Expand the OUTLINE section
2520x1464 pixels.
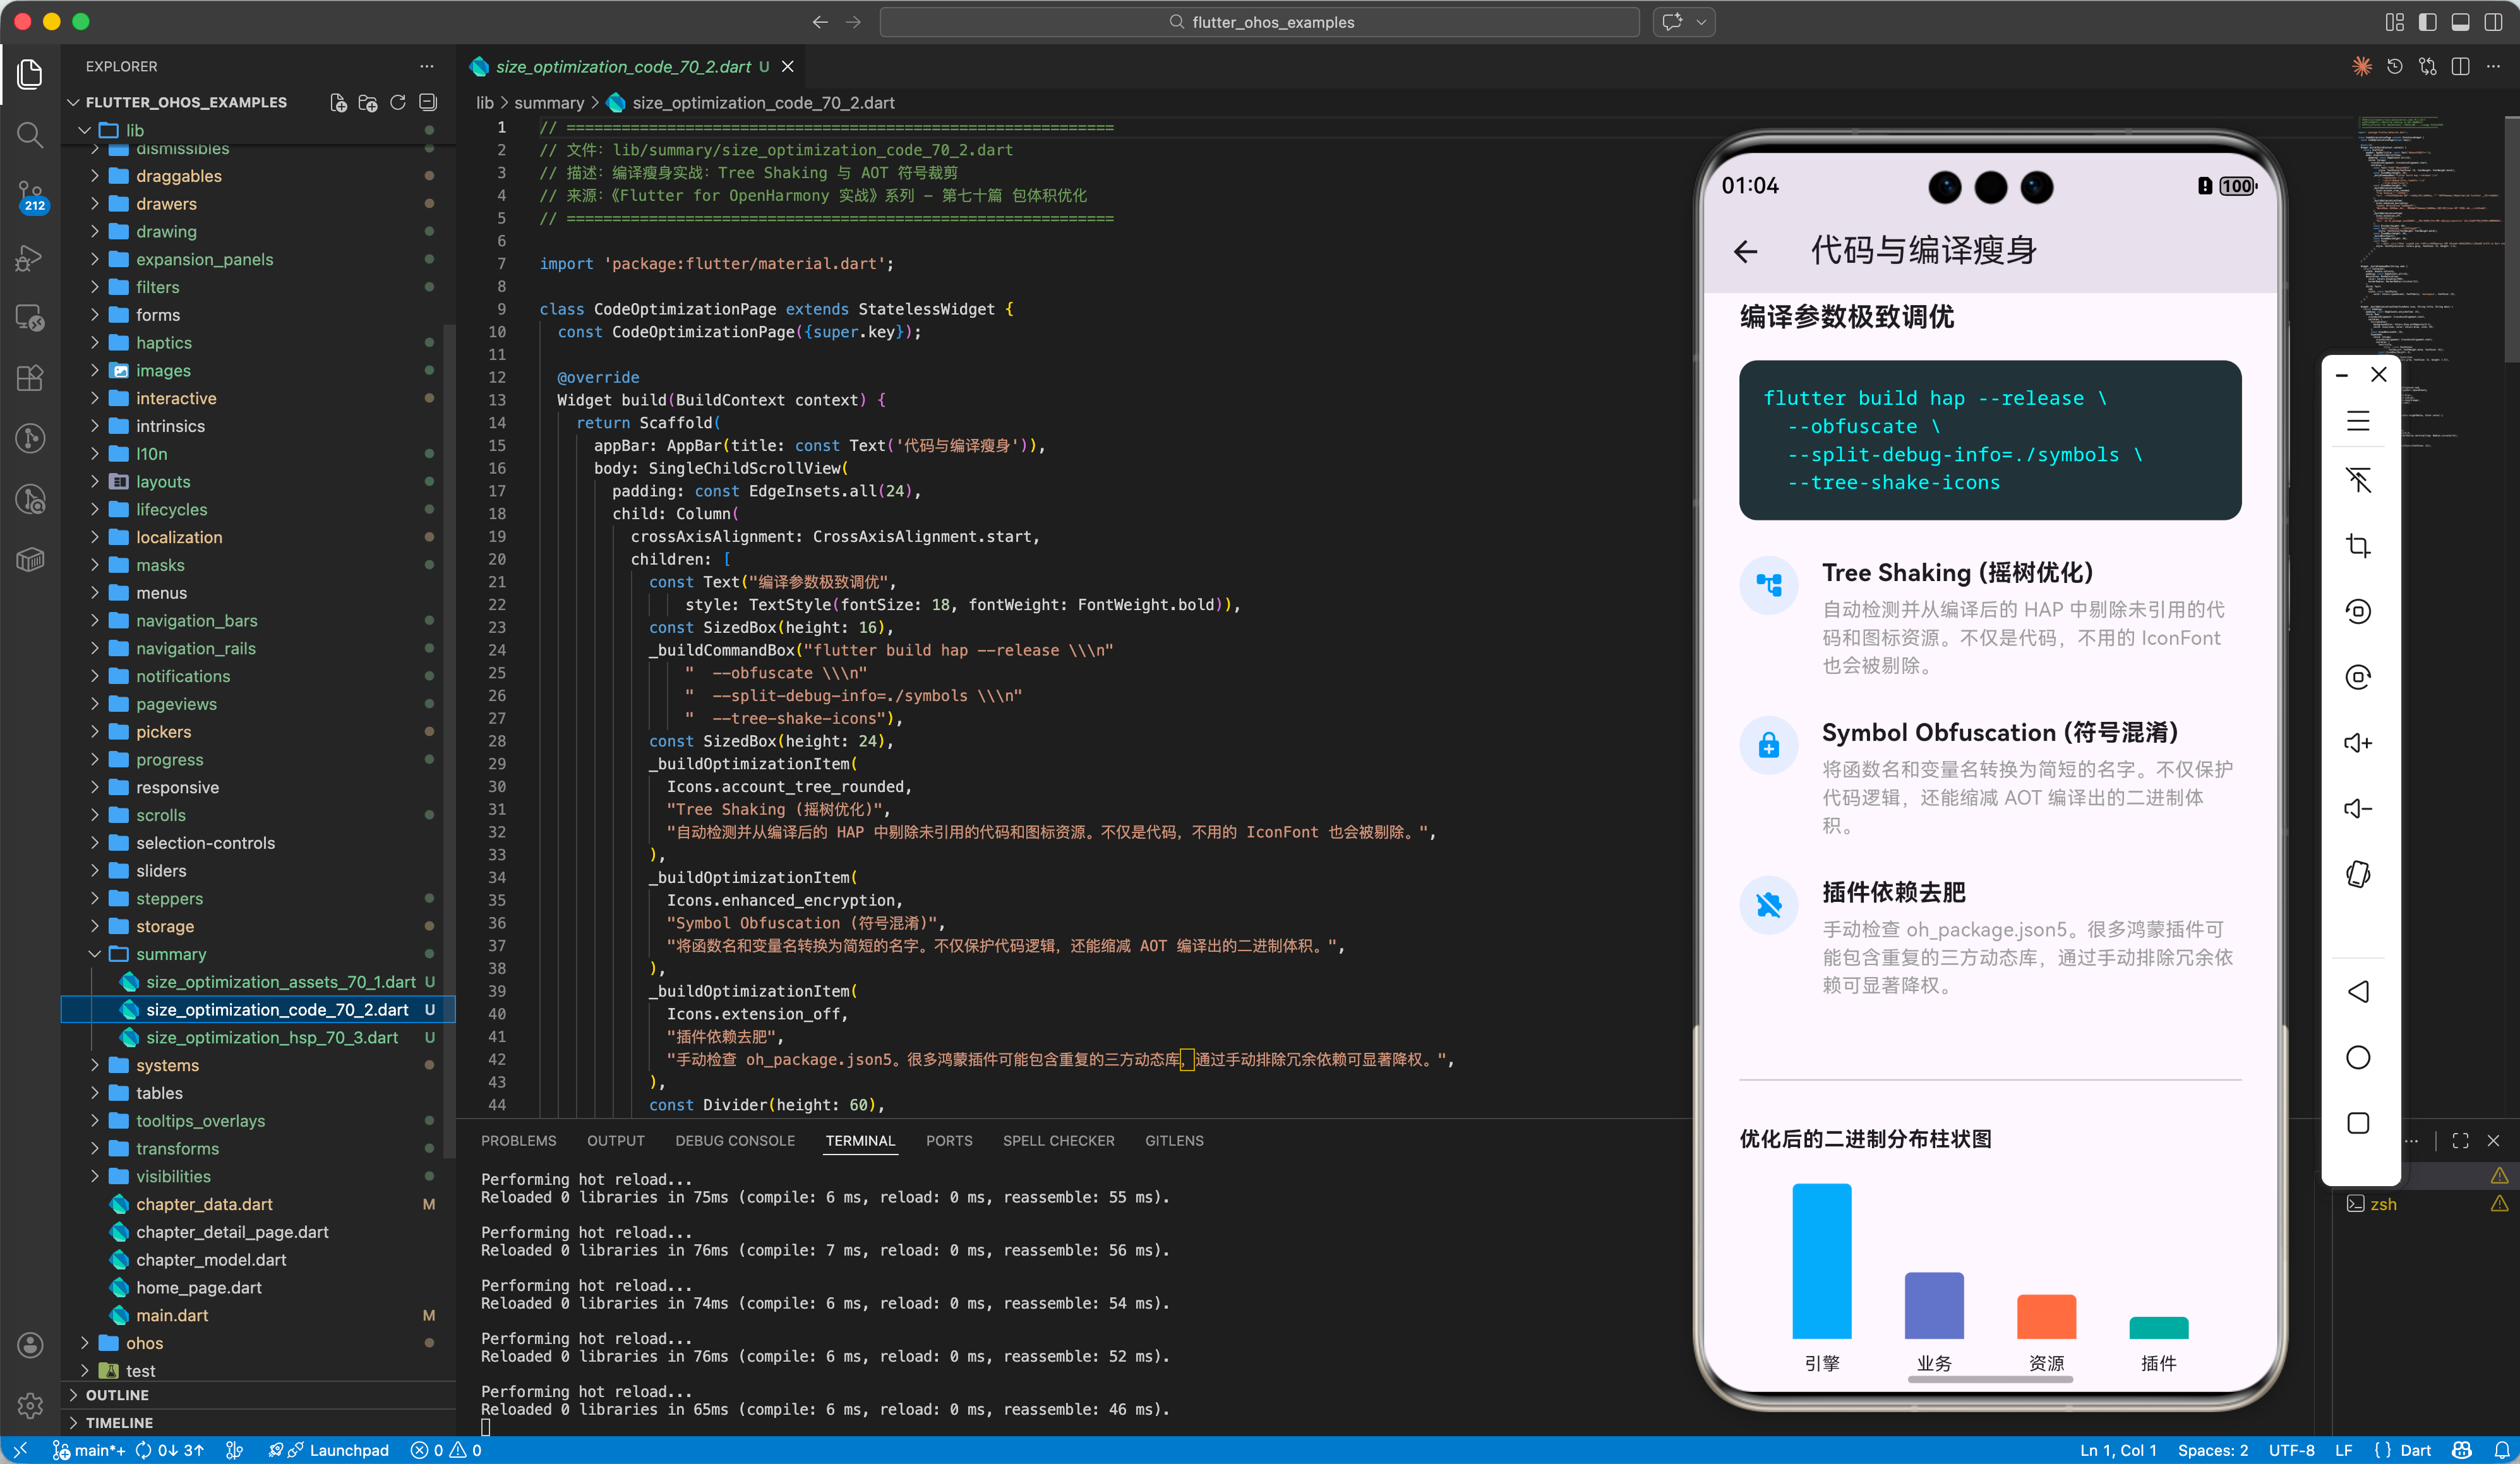pyautogui.click(x=117, y=1394)
